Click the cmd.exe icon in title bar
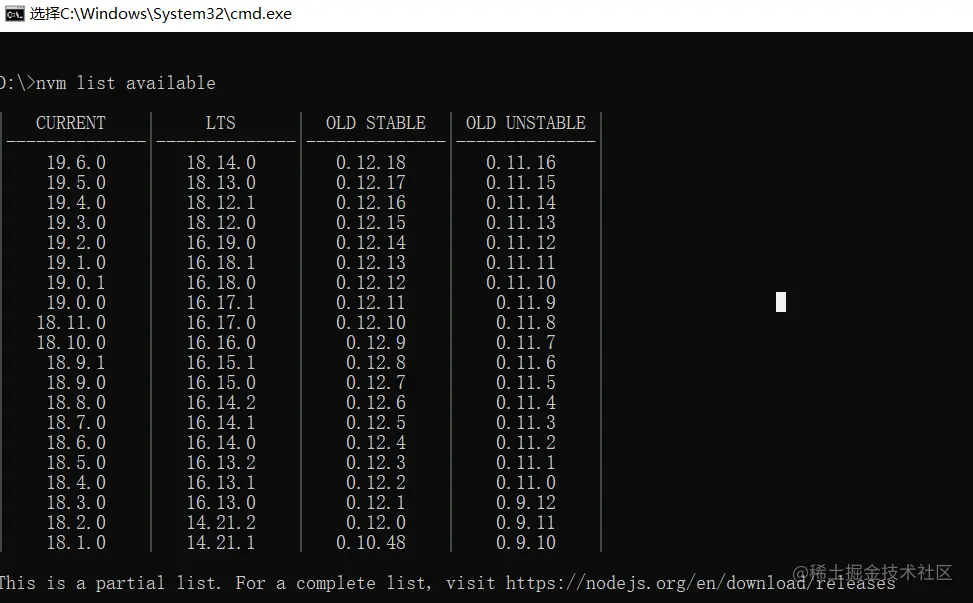 click(14, 14)
